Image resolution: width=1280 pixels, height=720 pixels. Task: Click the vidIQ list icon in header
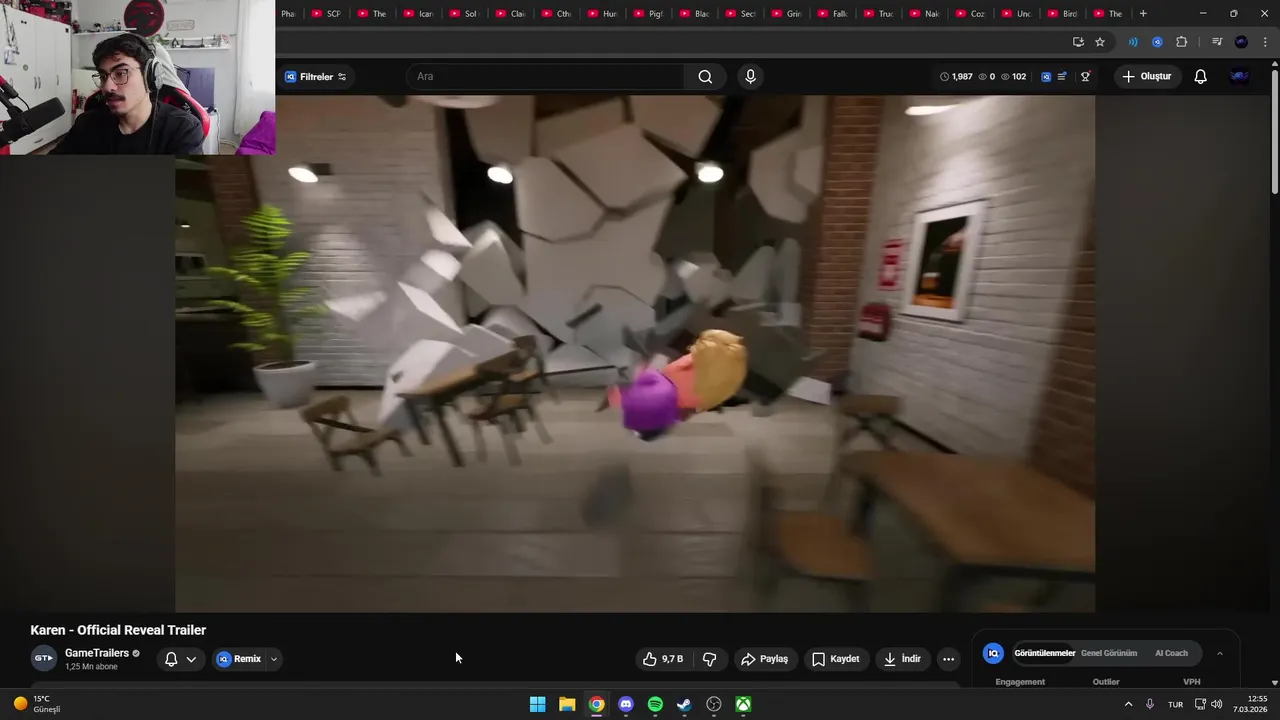[x=1062, y=77]
